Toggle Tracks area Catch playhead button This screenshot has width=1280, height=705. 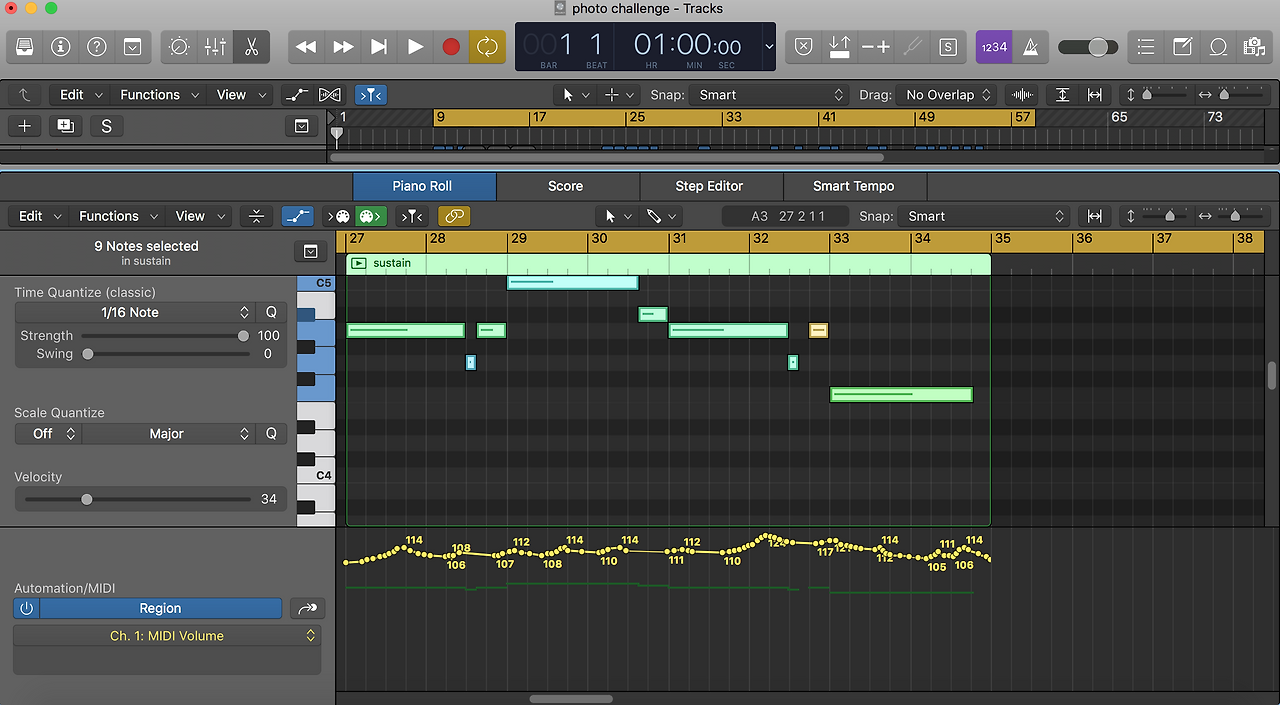(x=370, y=95)
